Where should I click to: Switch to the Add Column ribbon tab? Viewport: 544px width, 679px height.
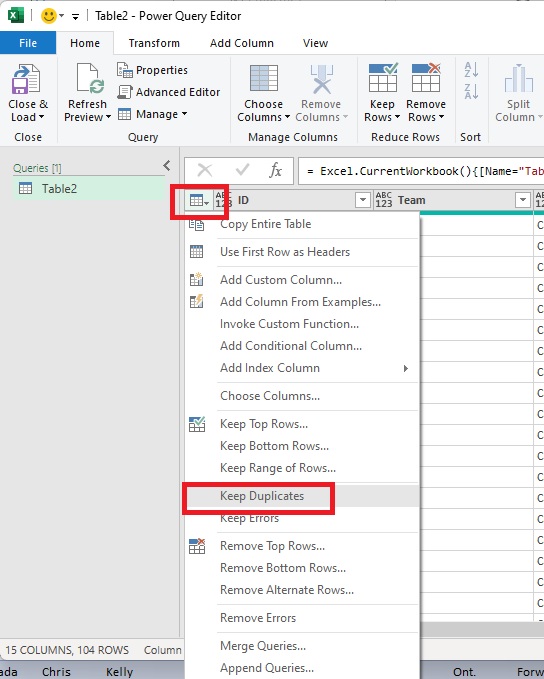pos(242,43)
